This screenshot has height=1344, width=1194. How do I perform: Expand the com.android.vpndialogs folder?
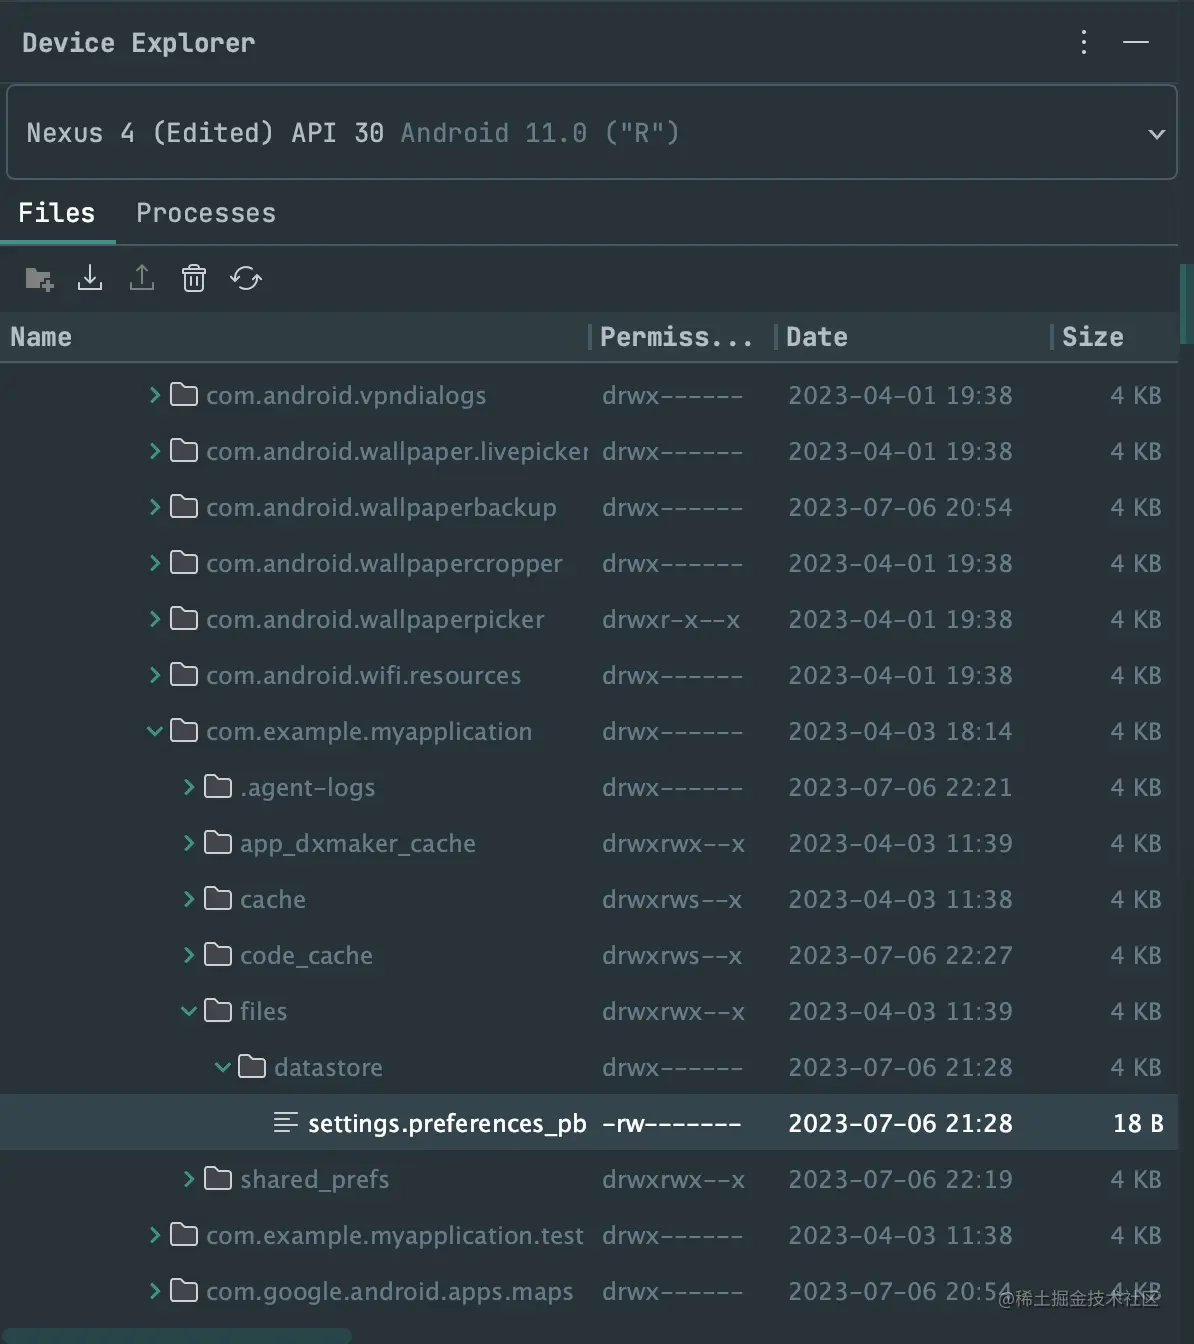155,395
